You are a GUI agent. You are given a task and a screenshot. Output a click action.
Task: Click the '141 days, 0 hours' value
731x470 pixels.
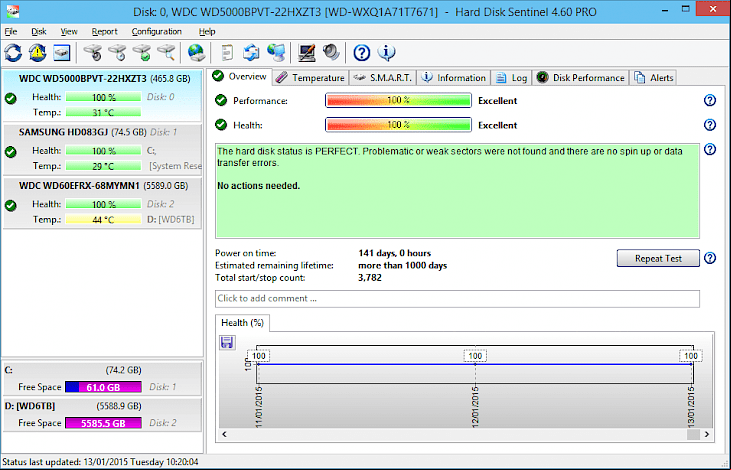point(394,253)
